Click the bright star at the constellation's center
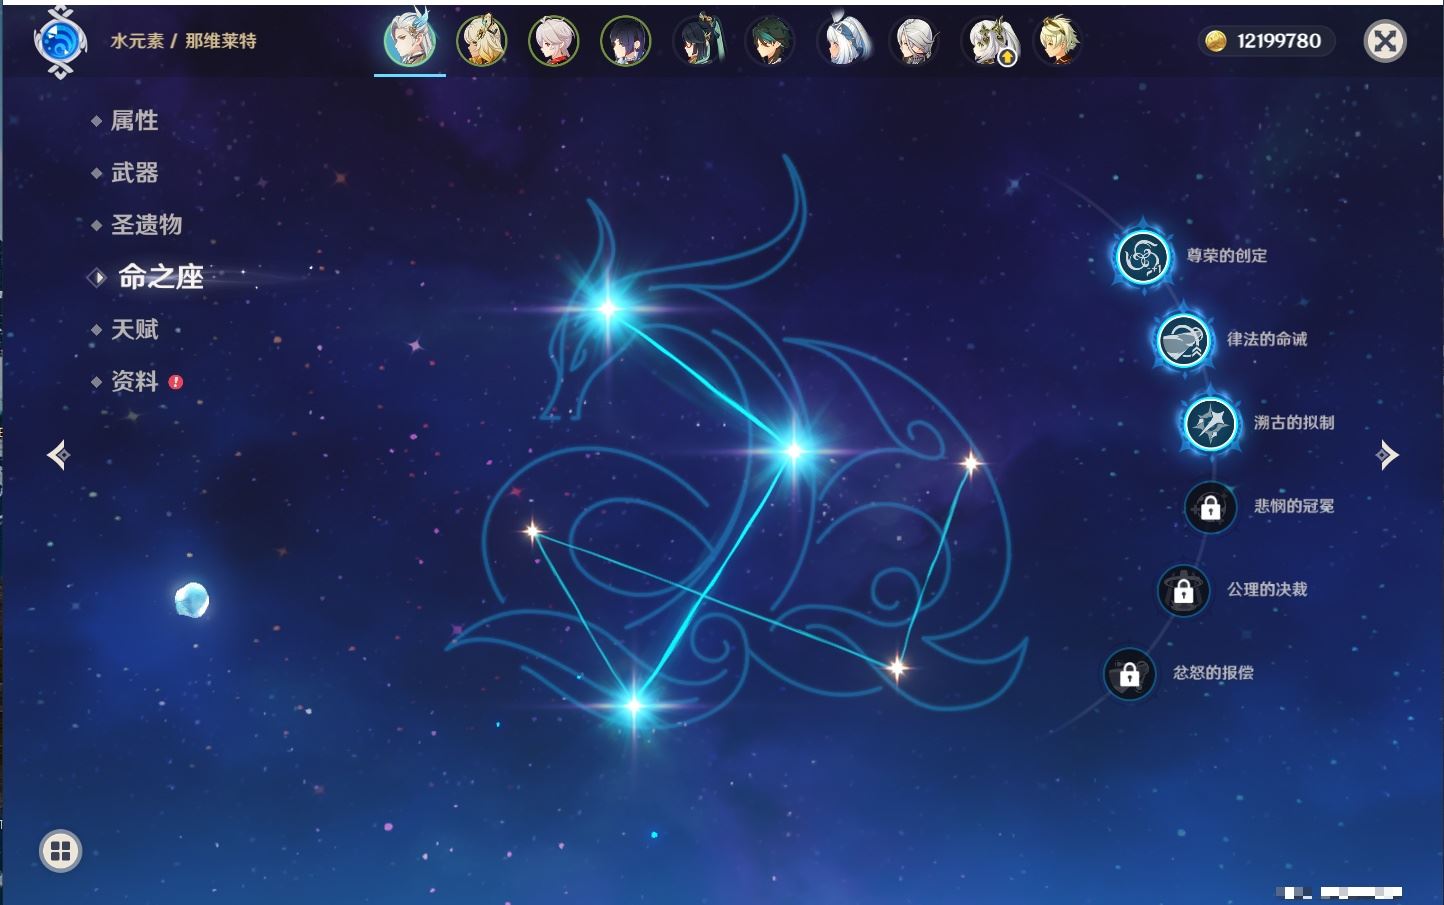1444x905 pixels. point(794,451)
